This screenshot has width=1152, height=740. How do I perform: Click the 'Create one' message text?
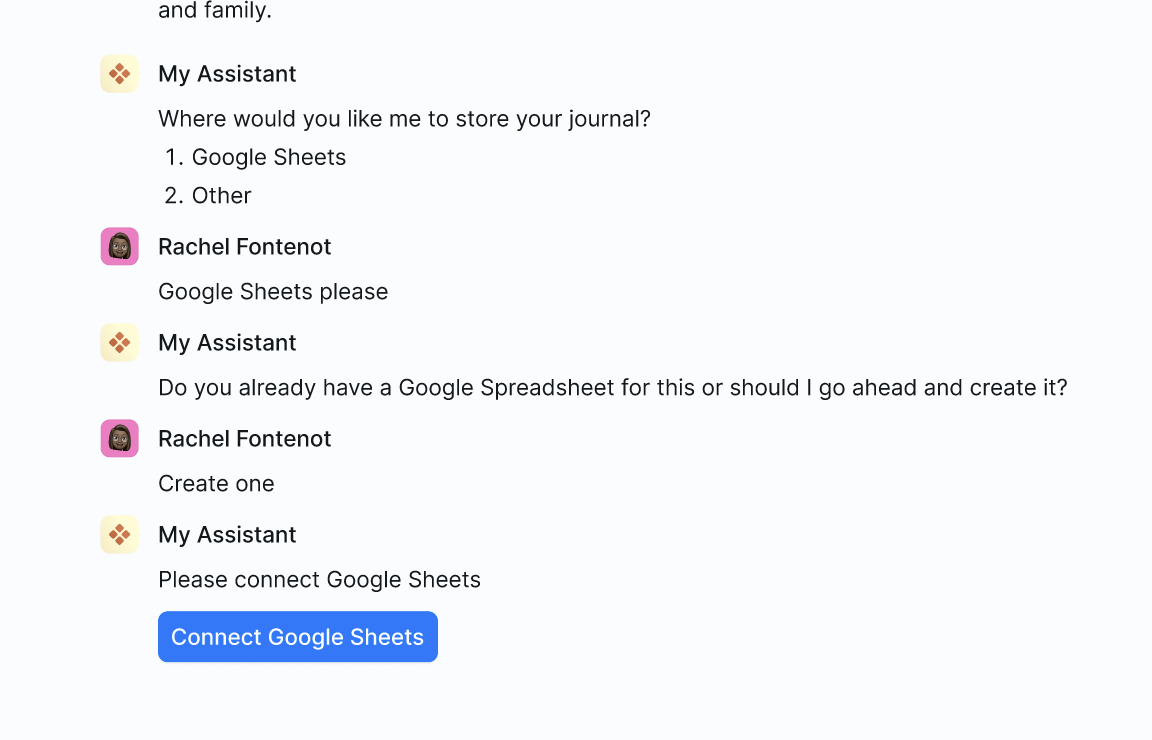pyautogui.click(x=216, y=483)
